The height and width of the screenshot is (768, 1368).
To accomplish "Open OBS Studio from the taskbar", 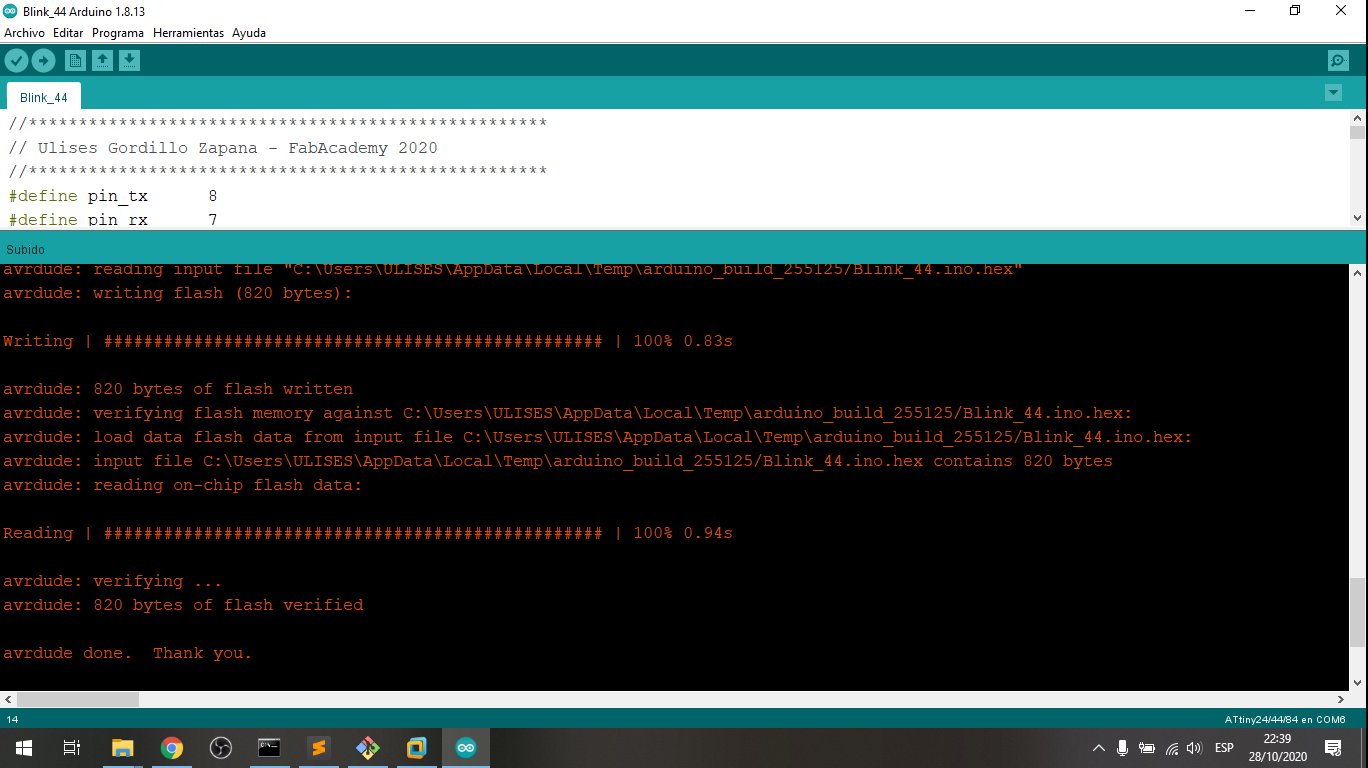I will pyautogui.click(x=221, y=748).
